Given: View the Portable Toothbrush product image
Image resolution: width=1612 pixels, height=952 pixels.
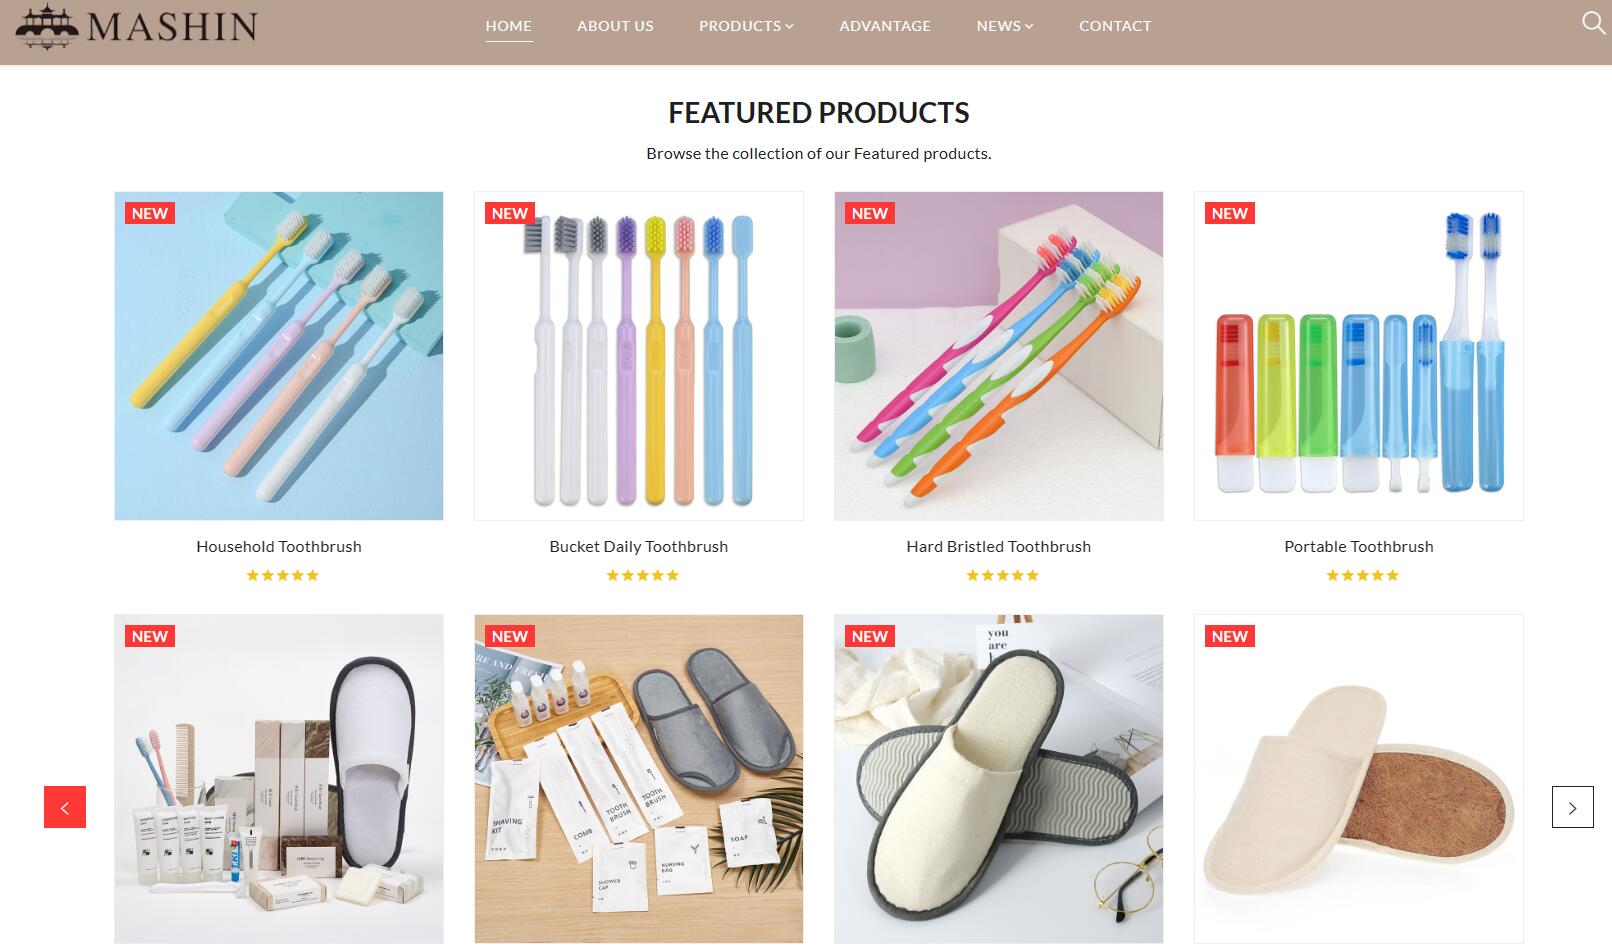Looking at the screenshot, I should pos(1359,356).
